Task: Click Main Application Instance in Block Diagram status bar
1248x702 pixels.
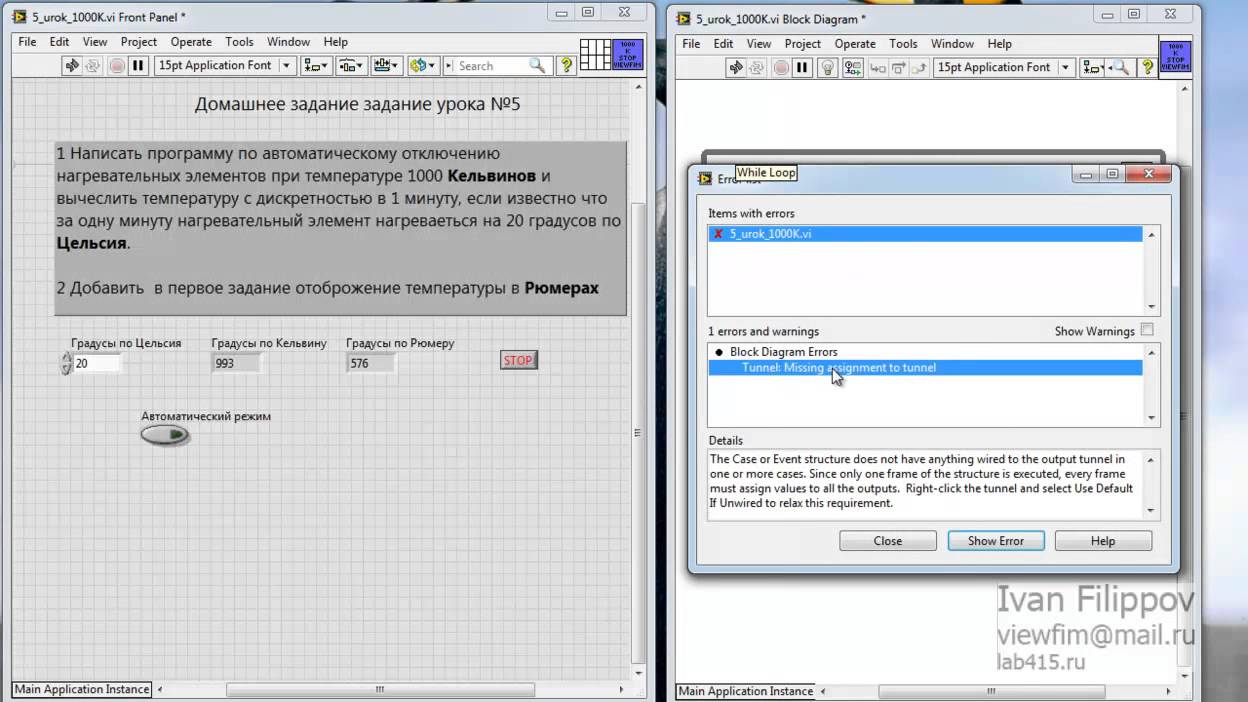Action: [x=746, y=691]
